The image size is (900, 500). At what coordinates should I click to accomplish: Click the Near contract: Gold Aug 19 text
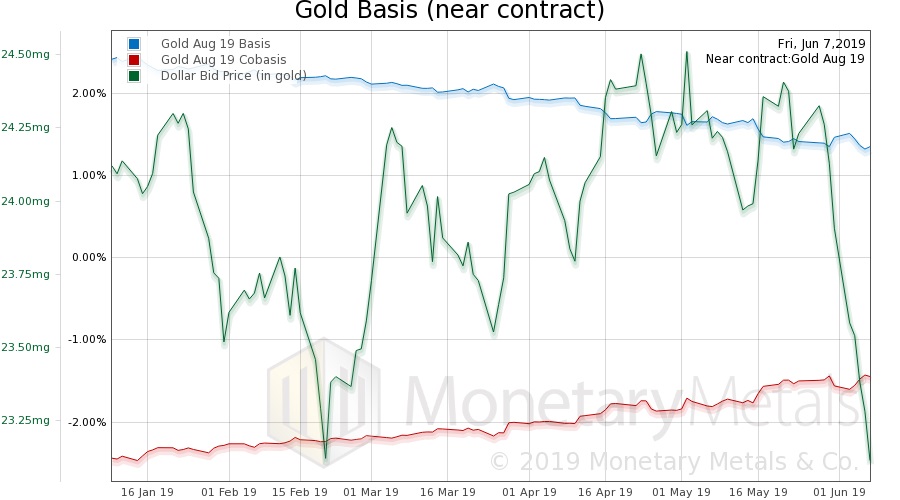coord(785,59)
